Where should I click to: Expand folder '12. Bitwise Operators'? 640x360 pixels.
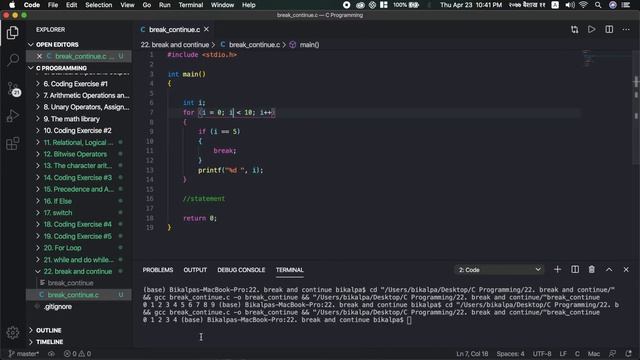tap(79, 154)
